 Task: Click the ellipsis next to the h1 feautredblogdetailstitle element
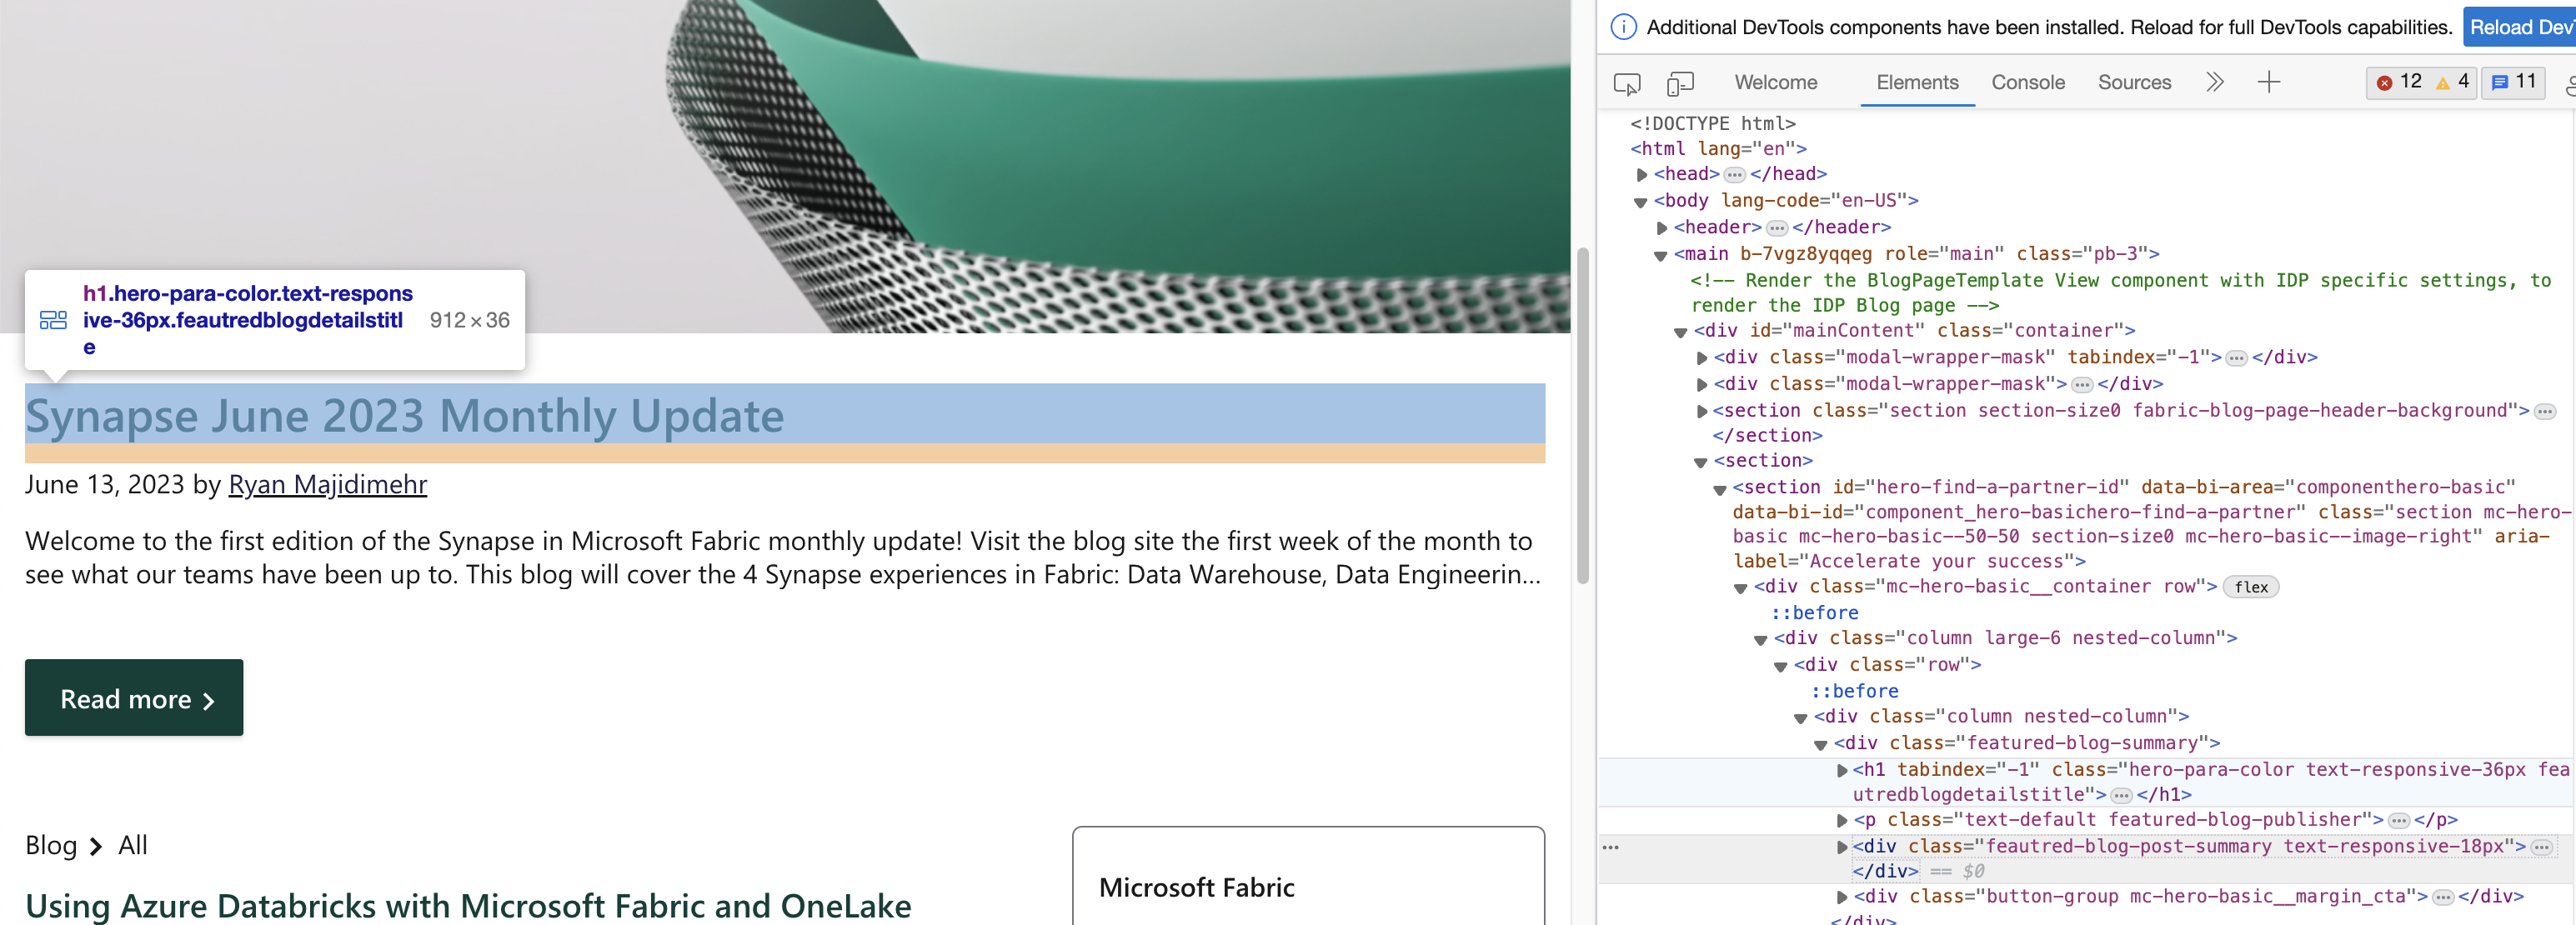click(x=2121, y=795)
